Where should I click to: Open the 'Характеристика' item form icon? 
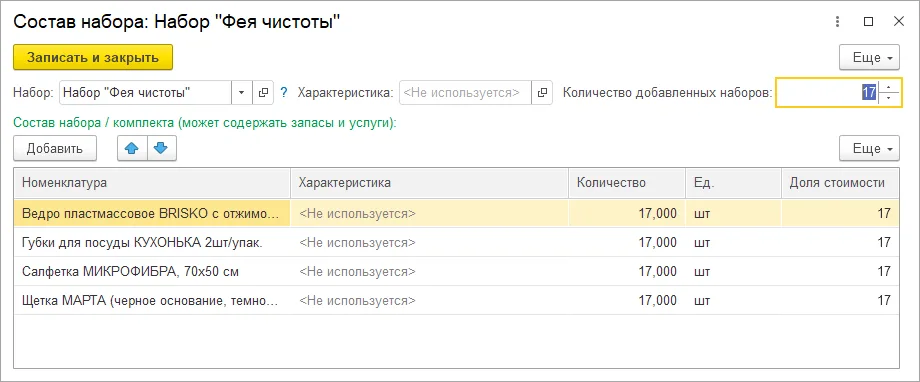point(542,93)
